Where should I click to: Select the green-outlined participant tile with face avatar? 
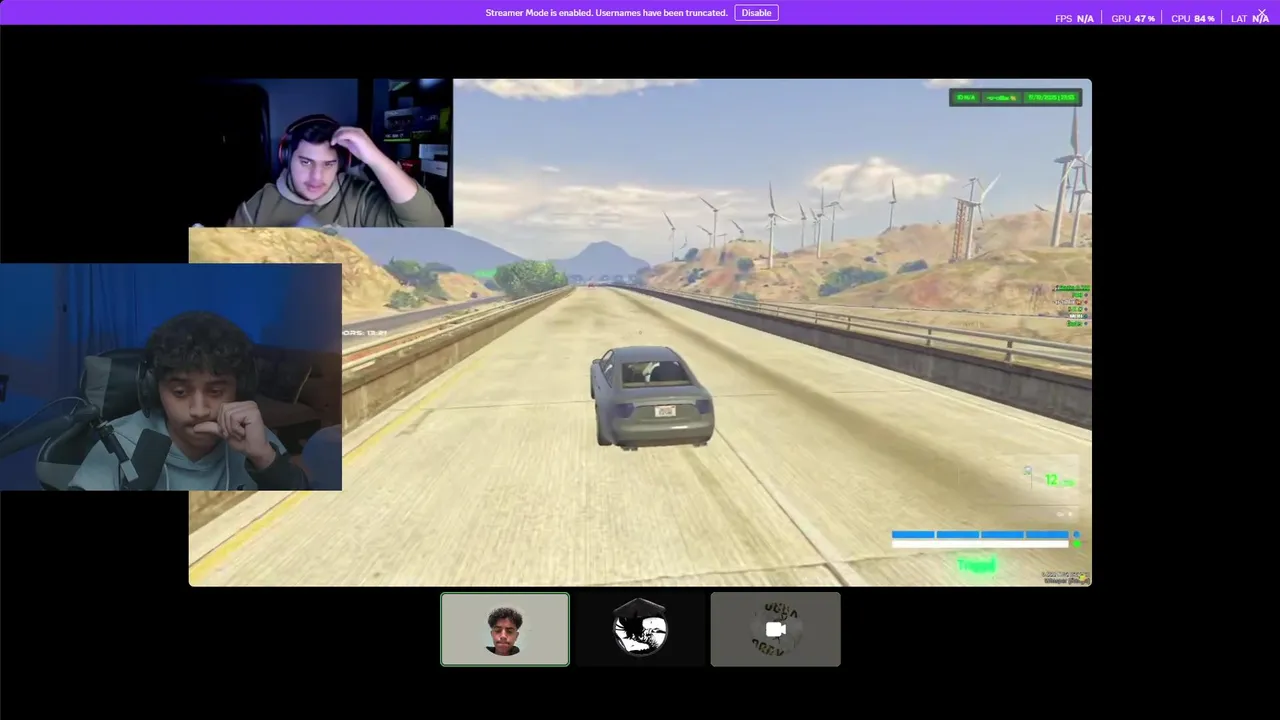tap(505, 629)
